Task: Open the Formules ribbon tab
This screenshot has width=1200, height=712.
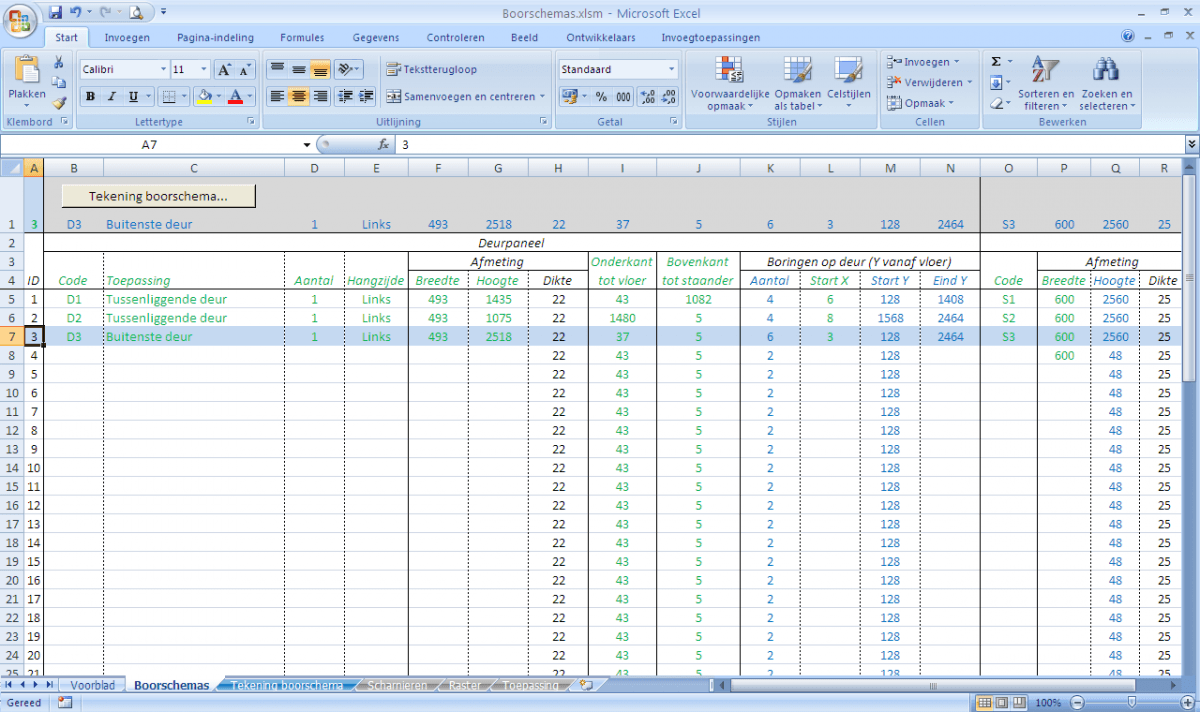Action: pyautogui.click(x=302, y=38)
